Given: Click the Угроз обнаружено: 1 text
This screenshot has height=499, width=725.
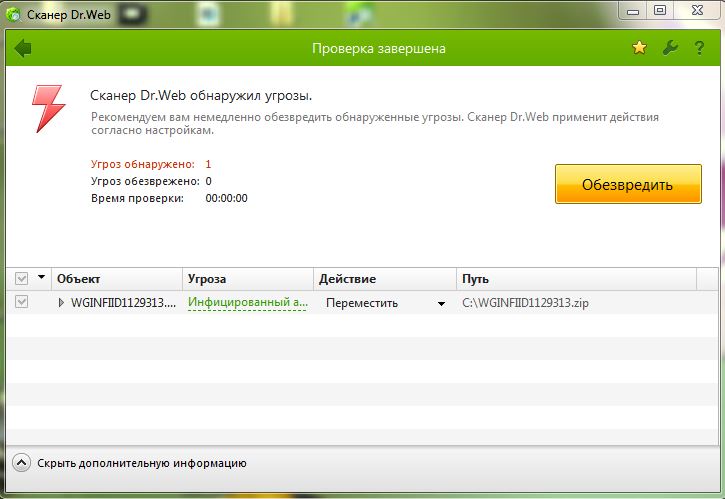Looking at the screenshot, I should (151, 164).
